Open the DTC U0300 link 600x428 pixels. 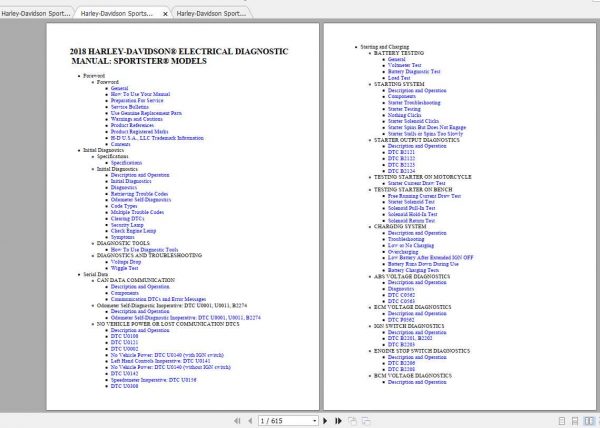124,386
